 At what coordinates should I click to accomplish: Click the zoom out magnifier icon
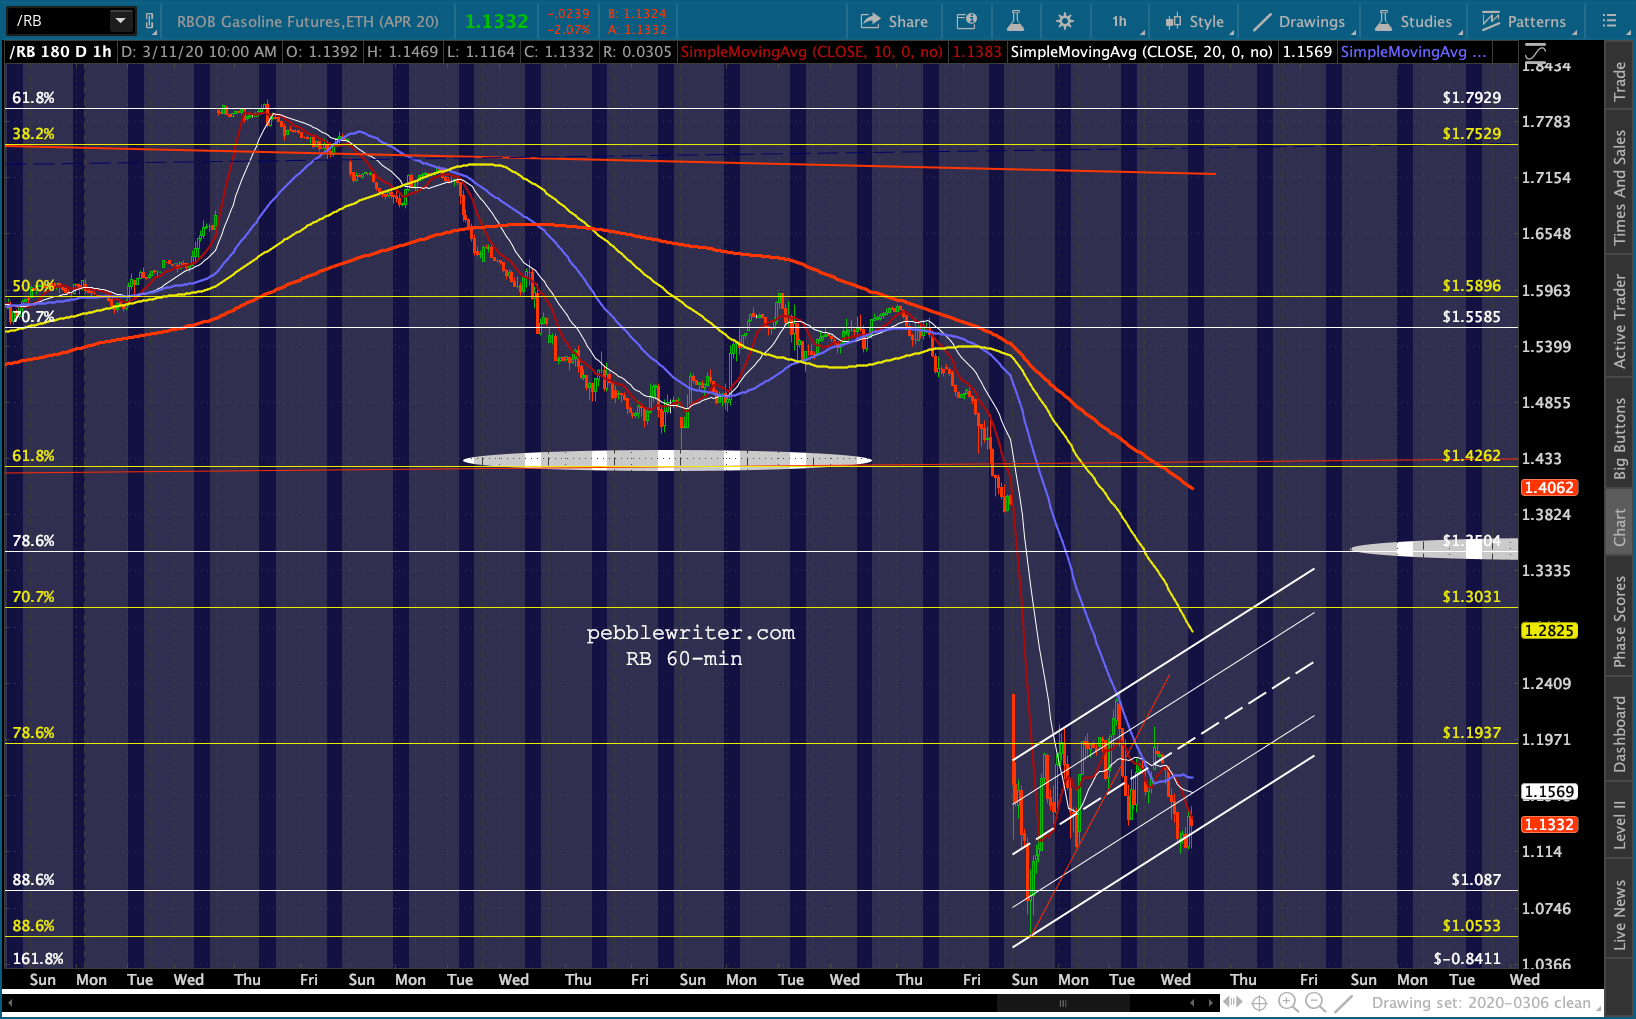click(1316, 1003)
